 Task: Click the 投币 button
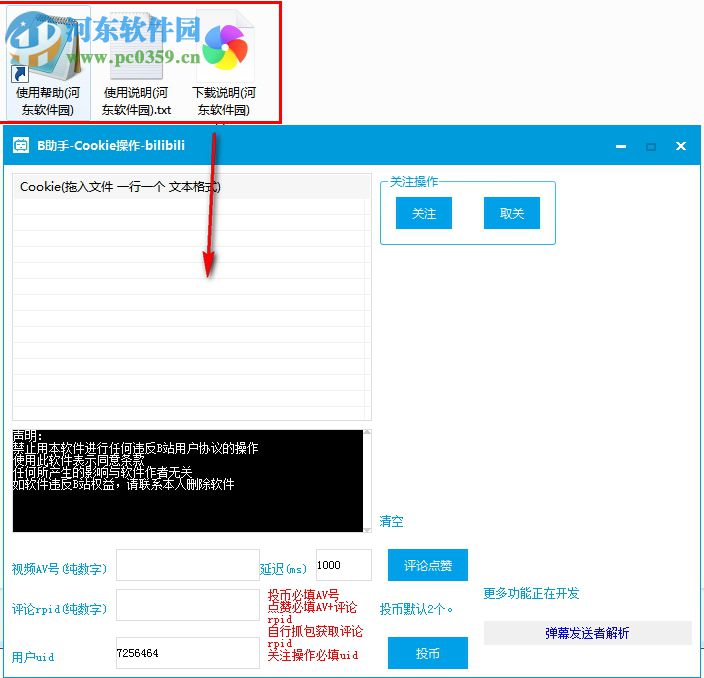click(428, 653)
